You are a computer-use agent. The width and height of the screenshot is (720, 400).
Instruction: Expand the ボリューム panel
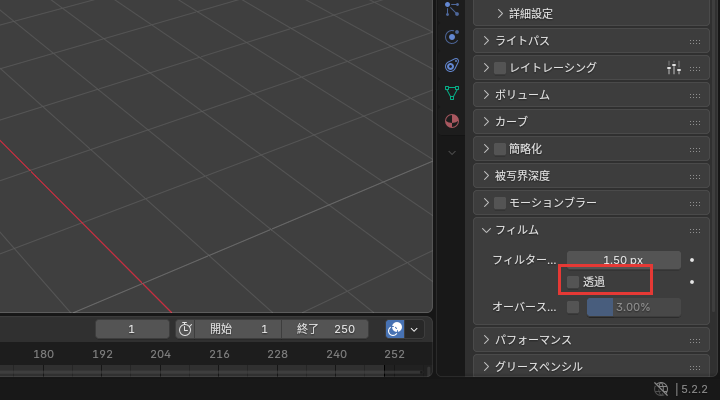coord(486,95)
